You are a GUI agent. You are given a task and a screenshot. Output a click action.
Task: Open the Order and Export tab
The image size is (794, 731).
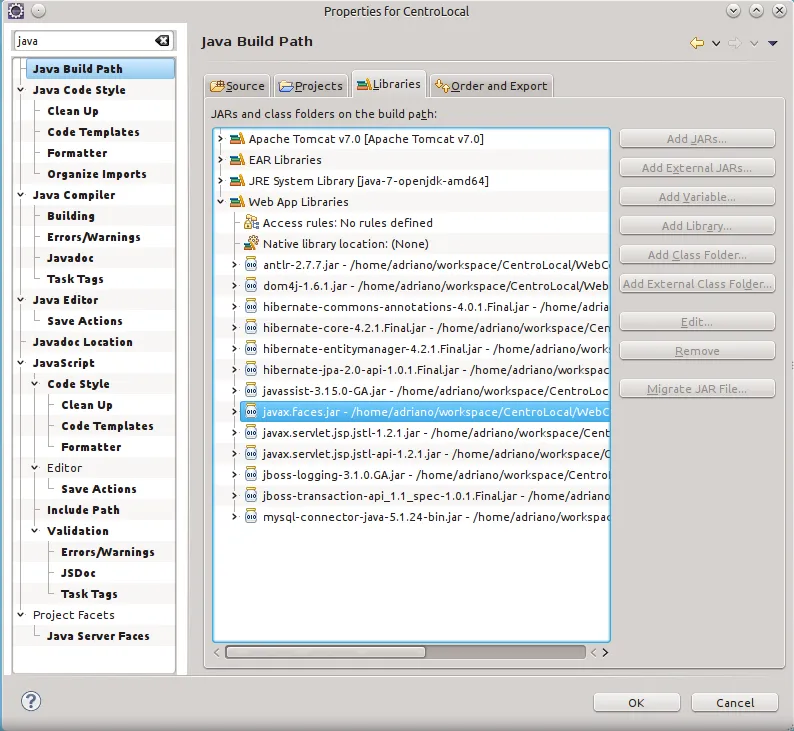[x=490, y=86]
